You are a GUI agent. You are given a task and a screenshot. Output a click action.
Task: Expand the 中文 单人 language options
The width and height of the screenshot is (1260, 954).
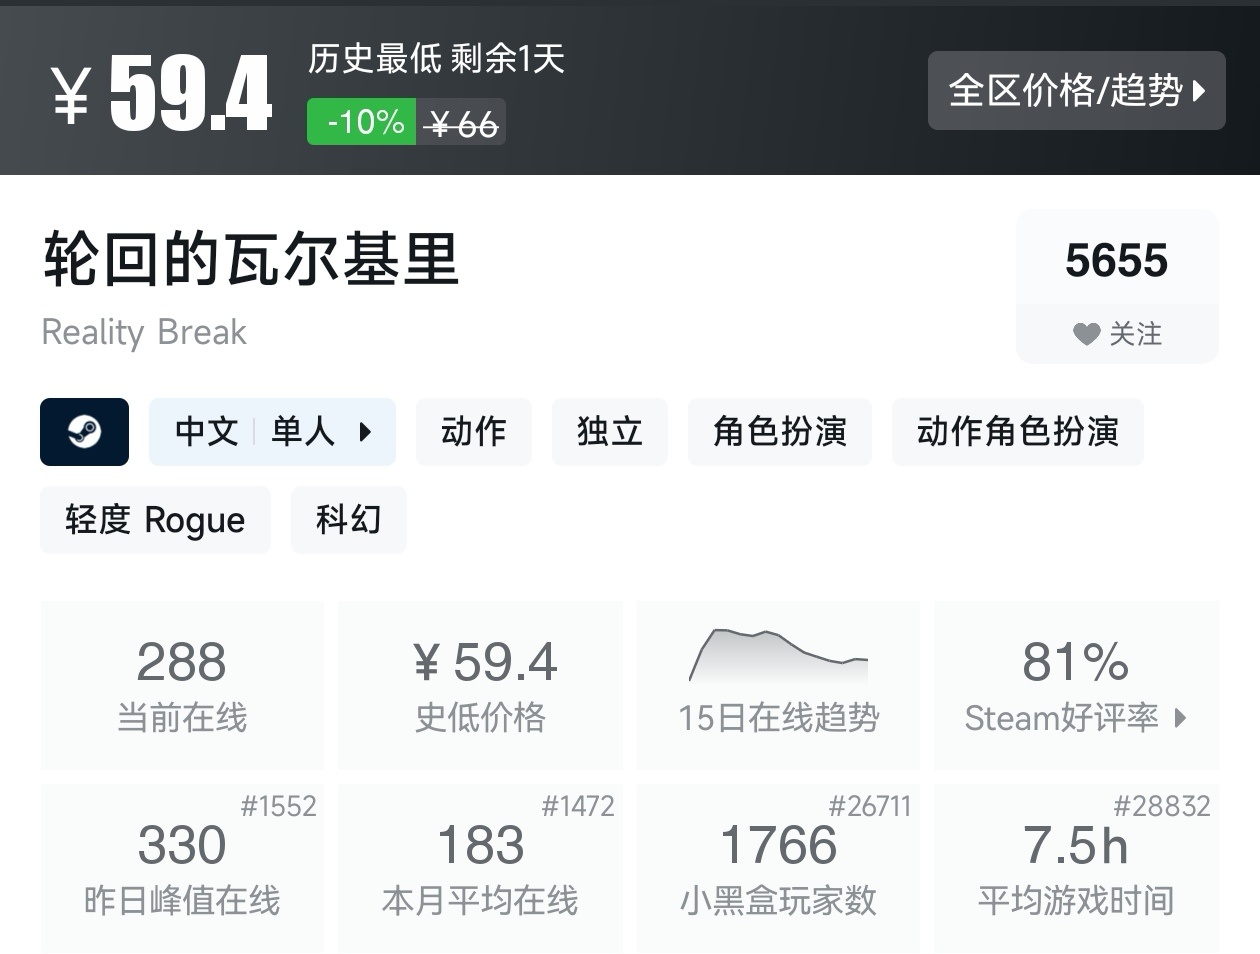coord(272,432)
